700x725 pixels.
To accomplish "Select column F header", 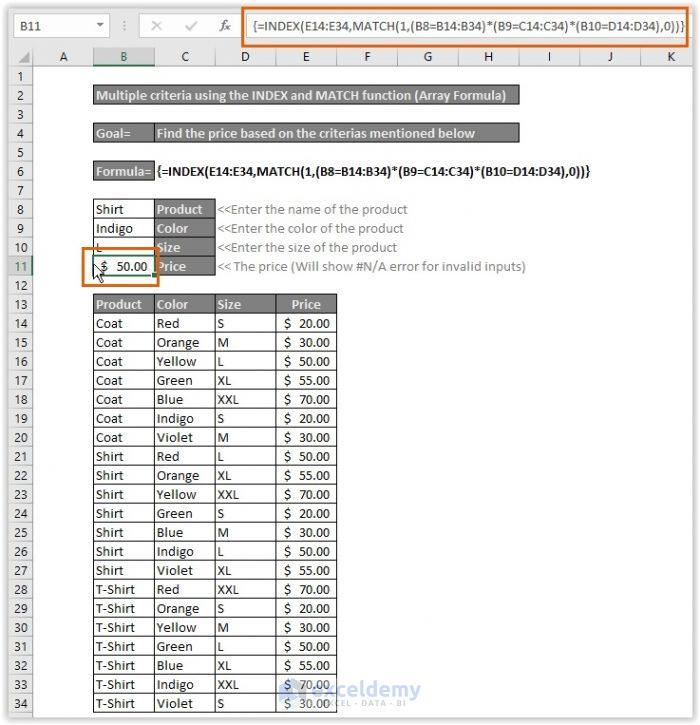I will tap(367, 57).
